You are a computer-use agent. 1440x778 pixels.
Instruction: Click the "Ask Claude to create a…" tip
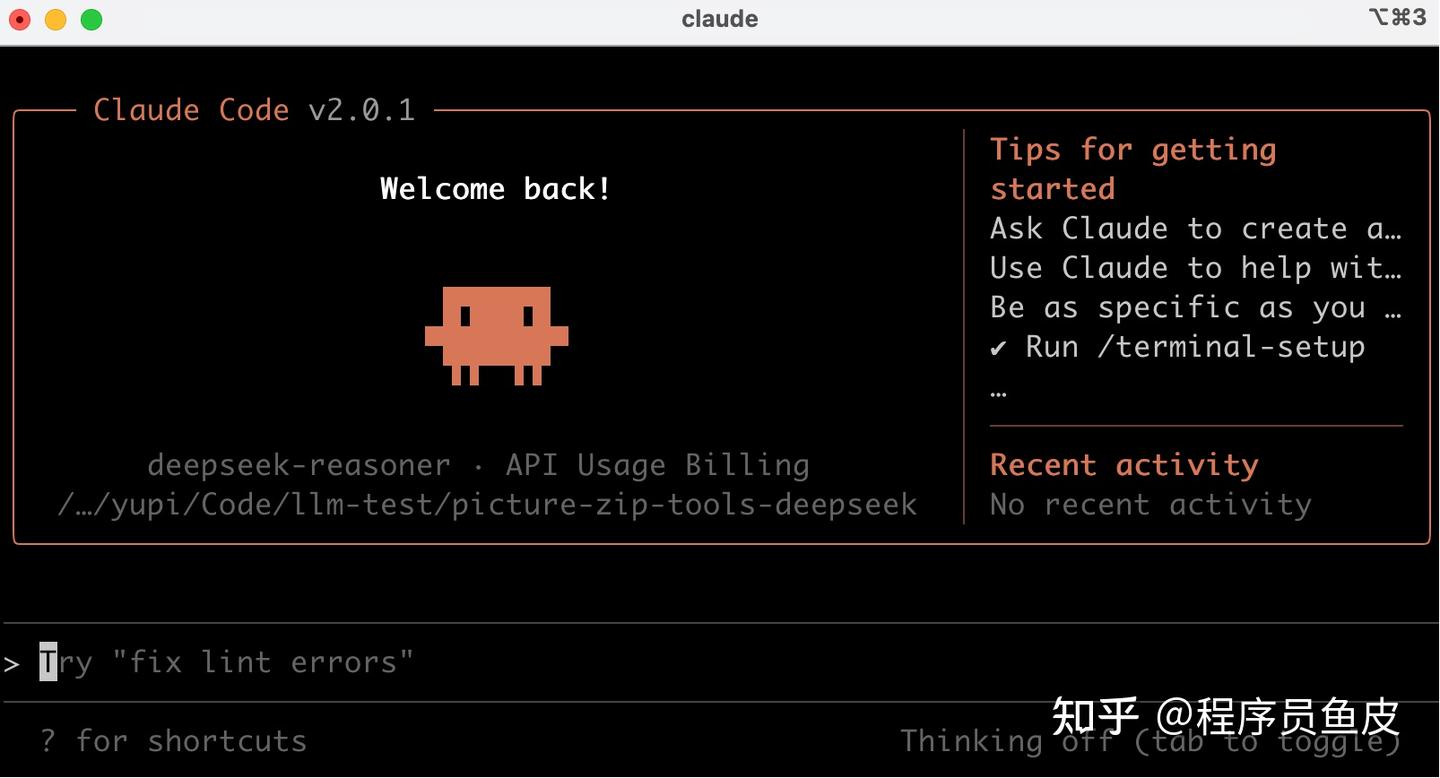(x=1196, y=228)
